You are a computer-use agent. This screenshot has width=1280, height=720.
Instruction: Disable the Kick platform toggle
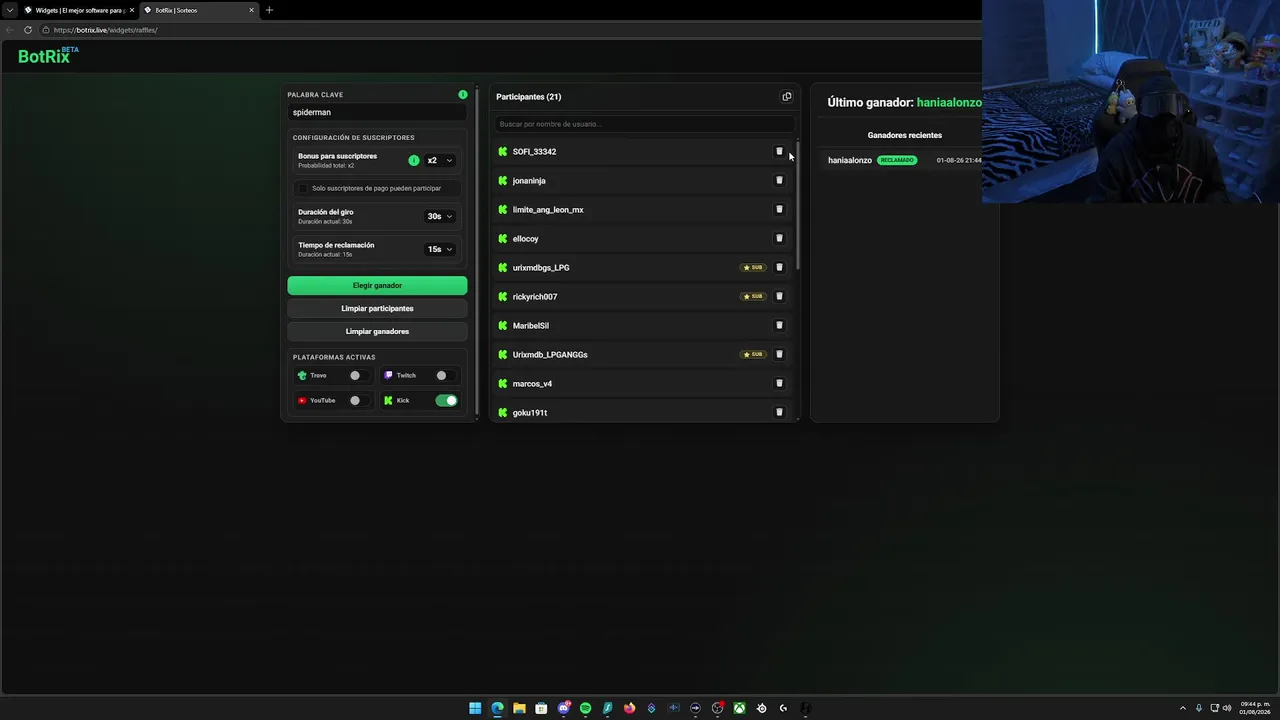coord(446,401)
